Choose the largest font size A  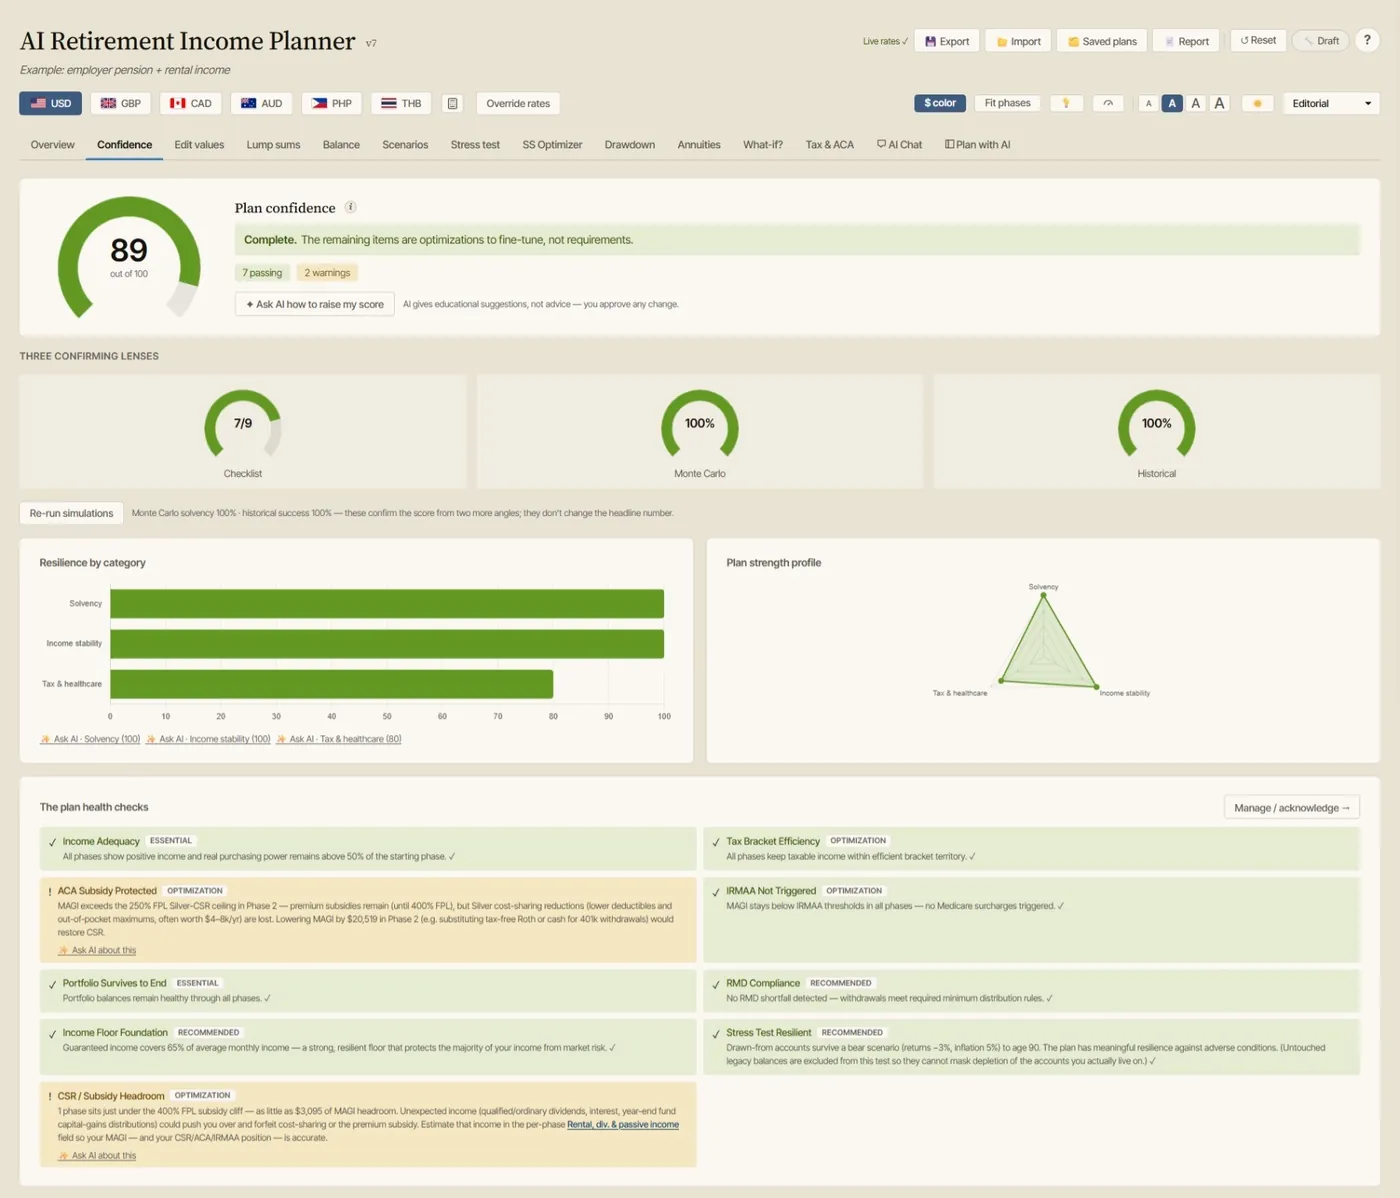tap(1219, 103)
